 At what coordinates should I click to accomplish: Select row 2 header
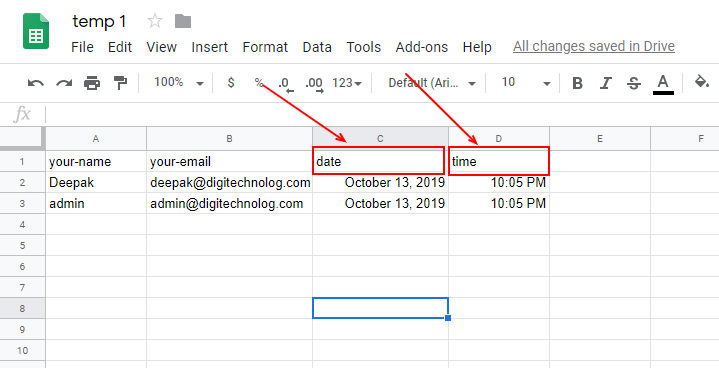click(x=22, y=182)
